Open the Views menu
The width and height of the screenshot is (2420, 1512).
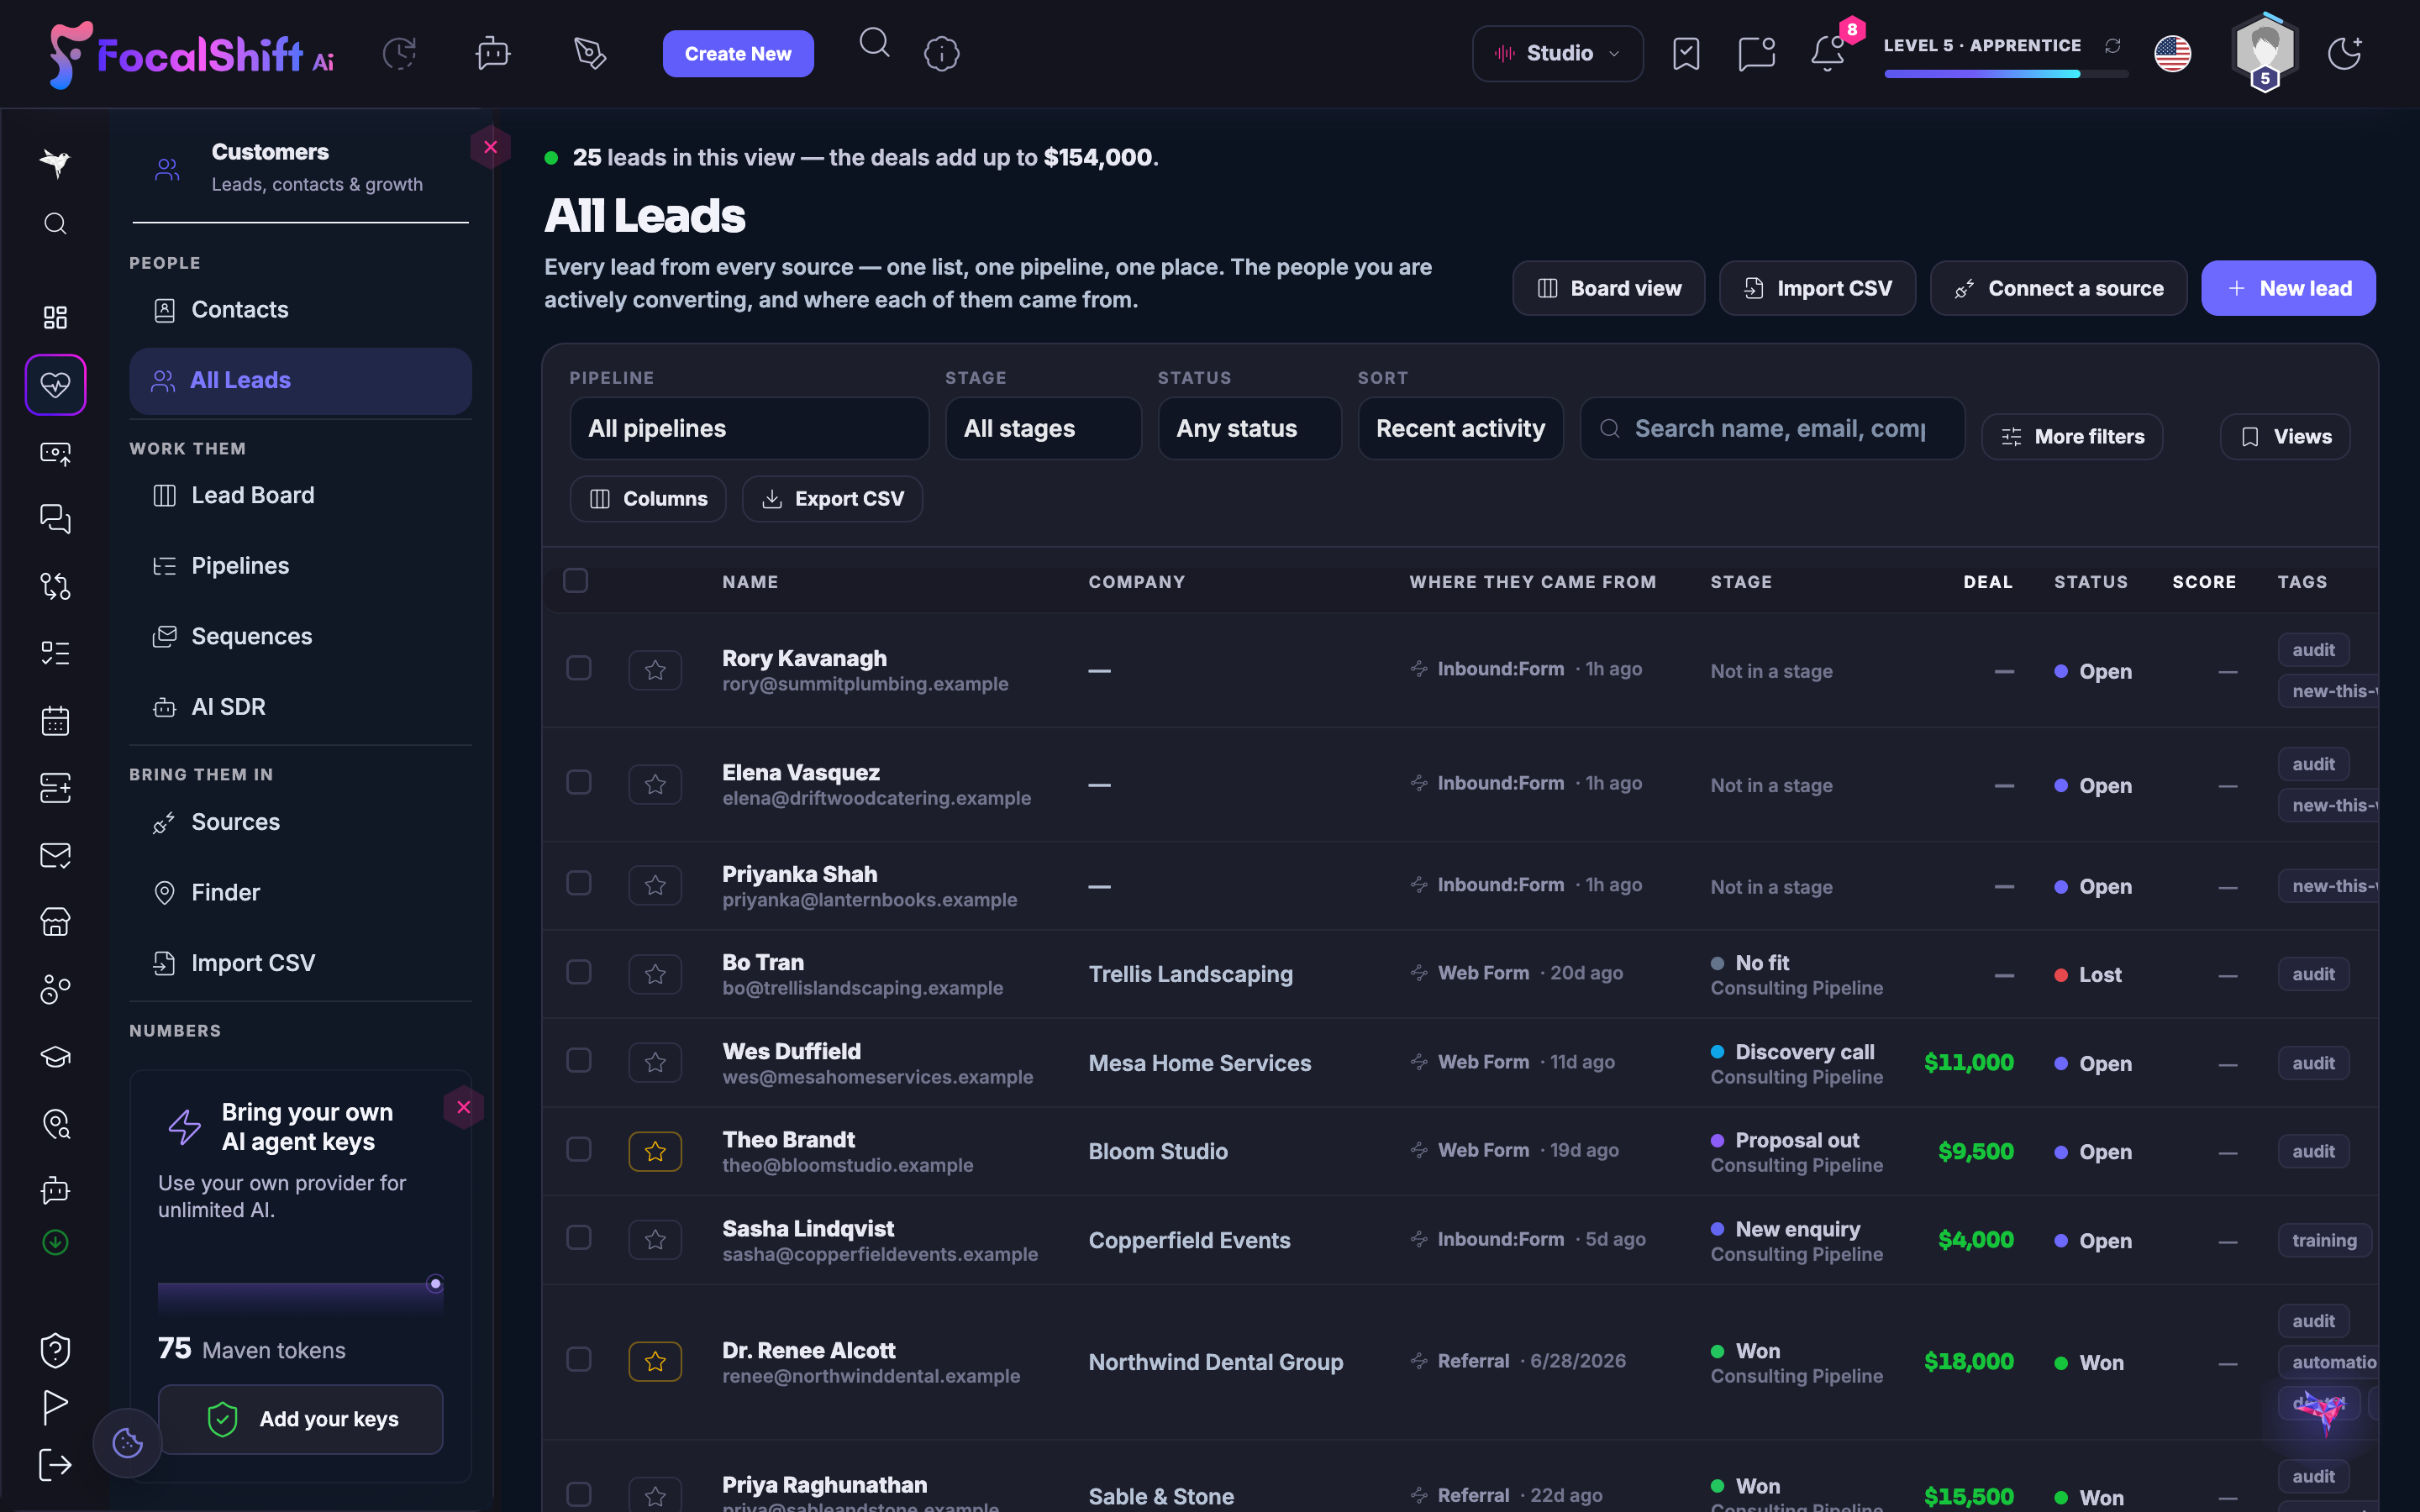click(2285, 437)
